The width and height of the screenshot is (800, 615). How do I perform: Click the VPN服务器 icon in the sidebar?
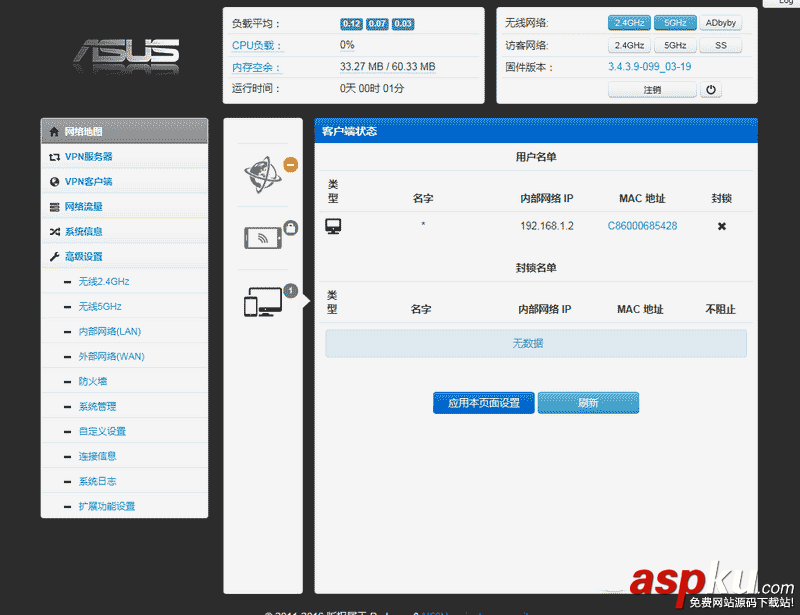click(54, 156)
